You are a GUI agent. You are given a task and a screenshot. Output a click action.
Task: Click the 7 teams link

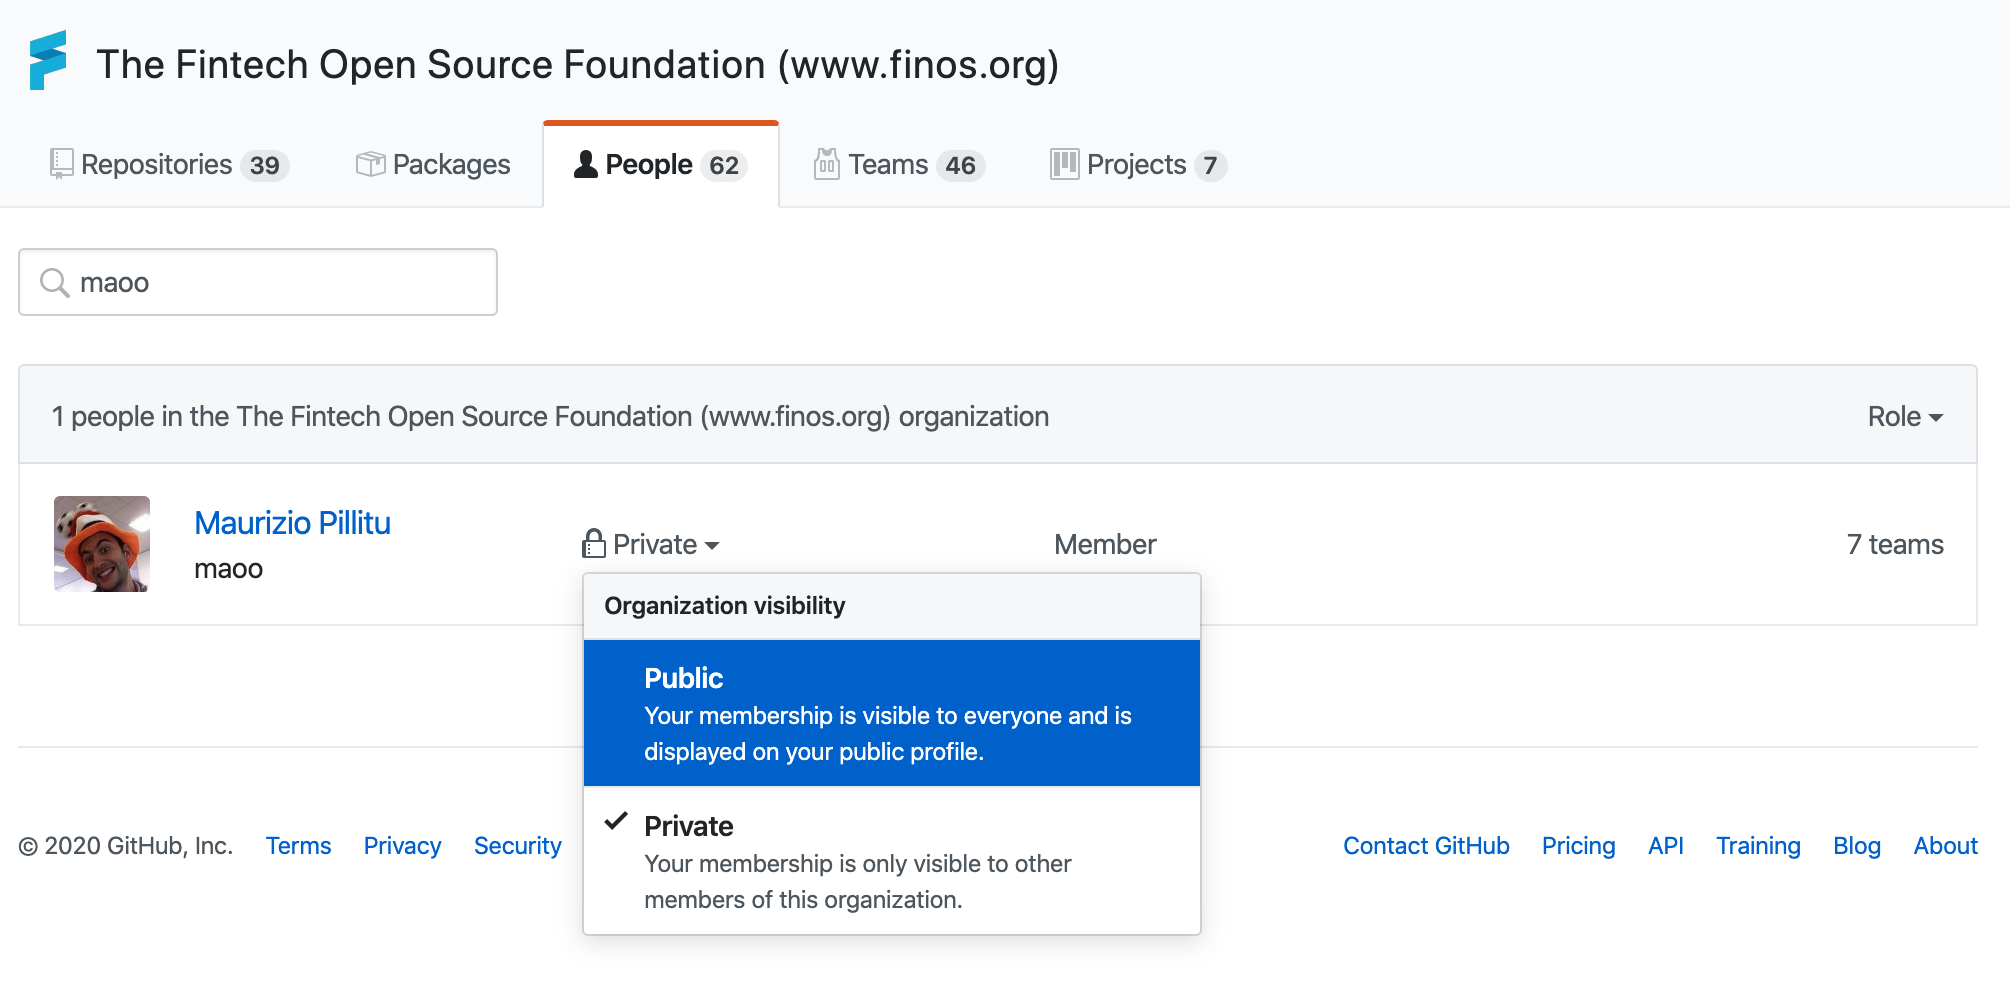point(1894,544)
